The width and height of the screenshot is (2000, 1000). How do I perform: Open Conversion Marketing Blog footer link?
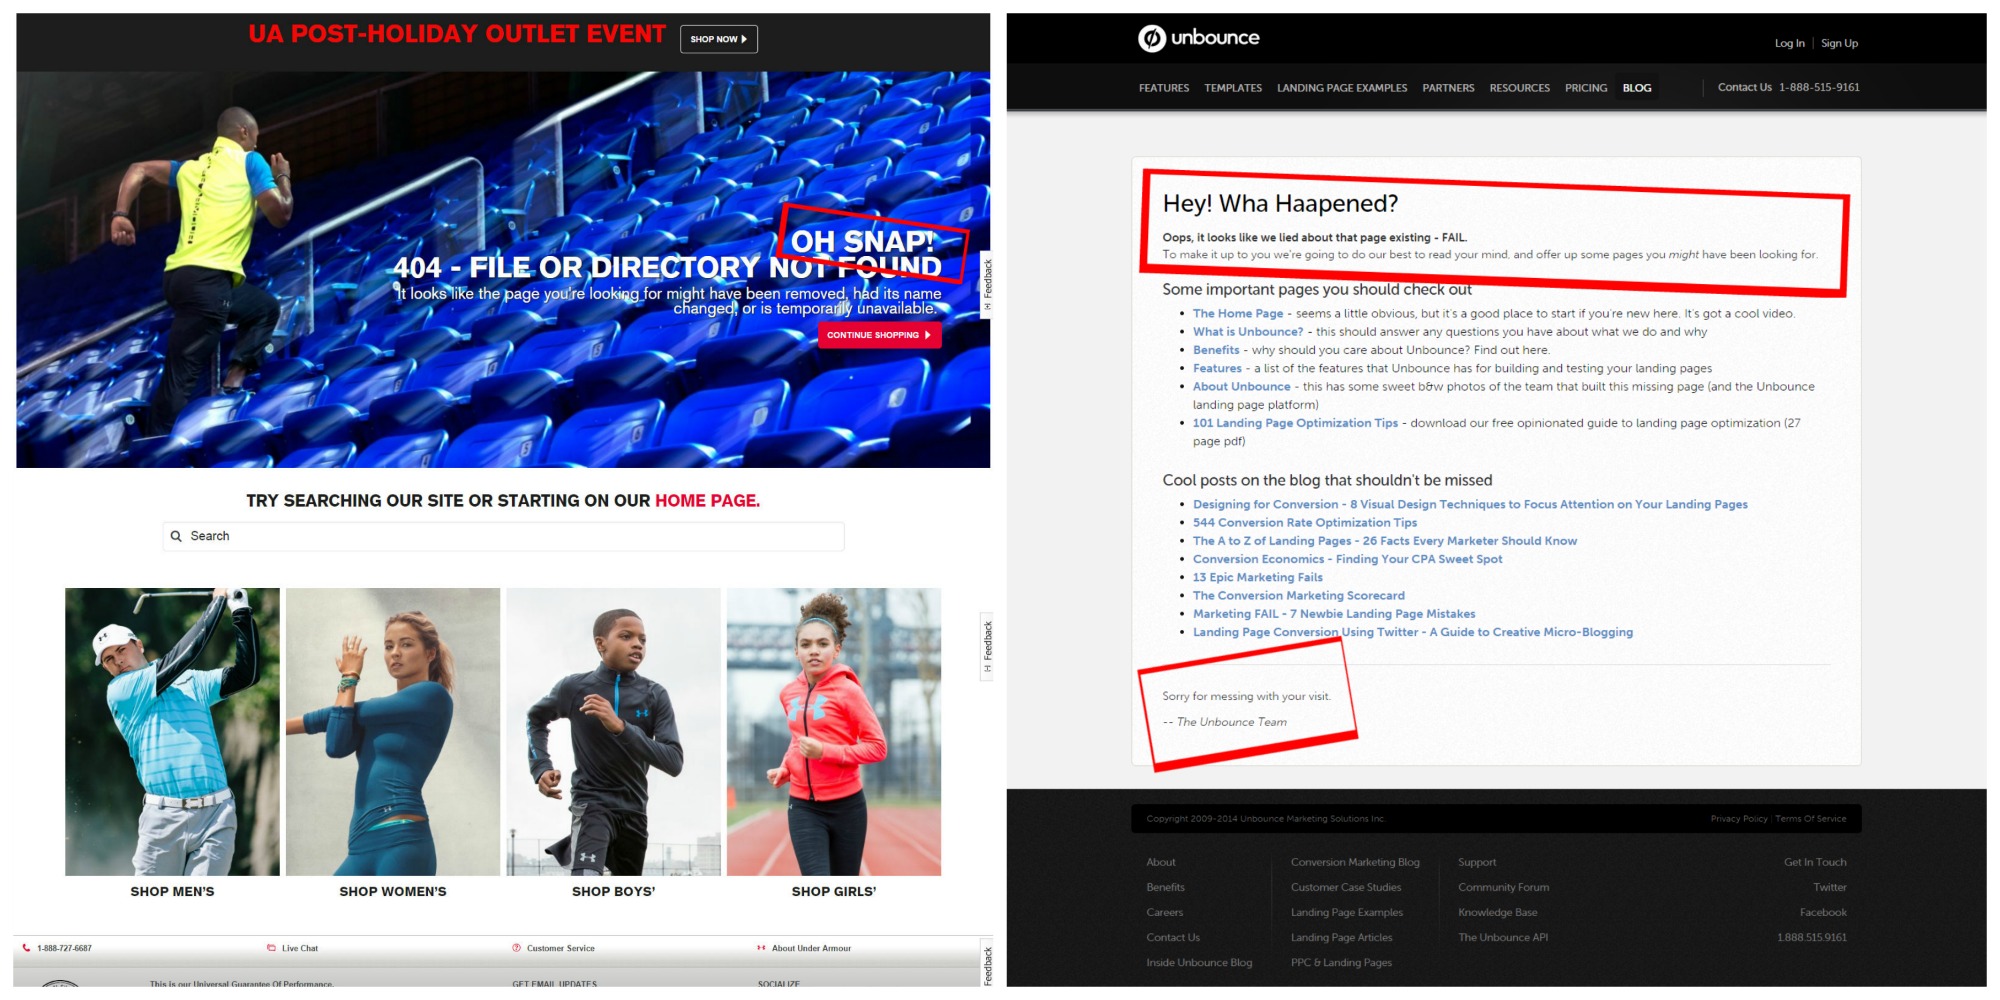click(x=1355, y=862)
